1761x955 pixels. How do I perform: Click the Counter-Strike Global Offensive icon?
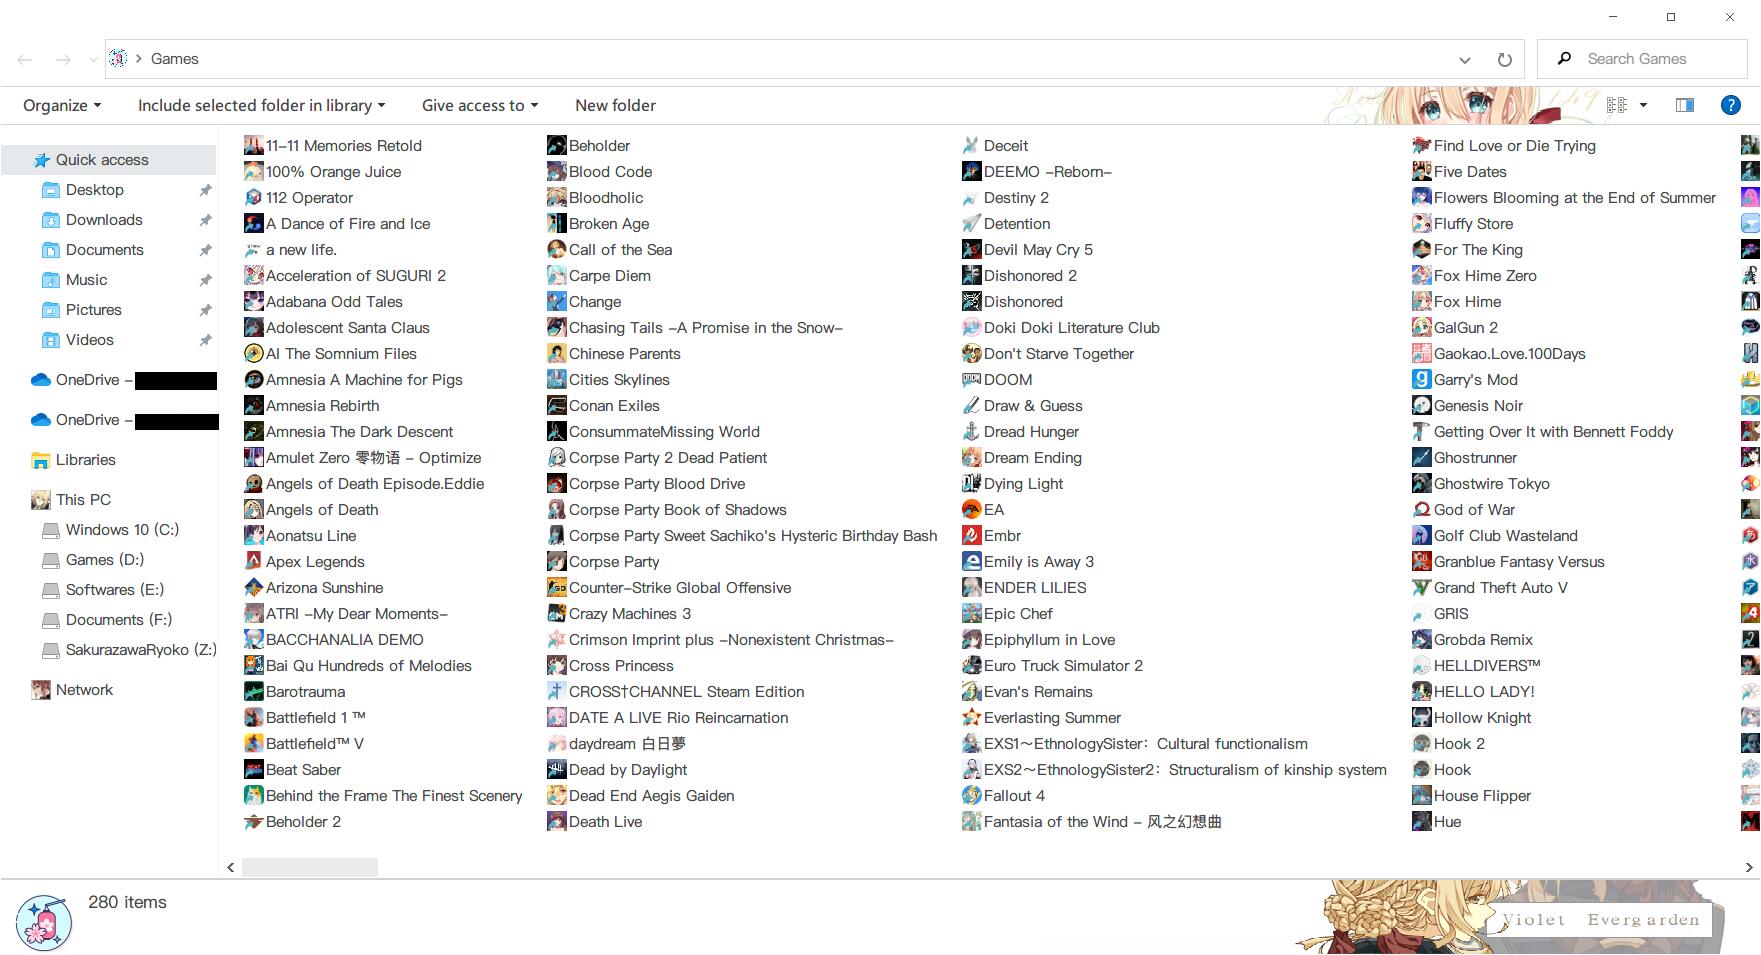click(x=557, y=588)
